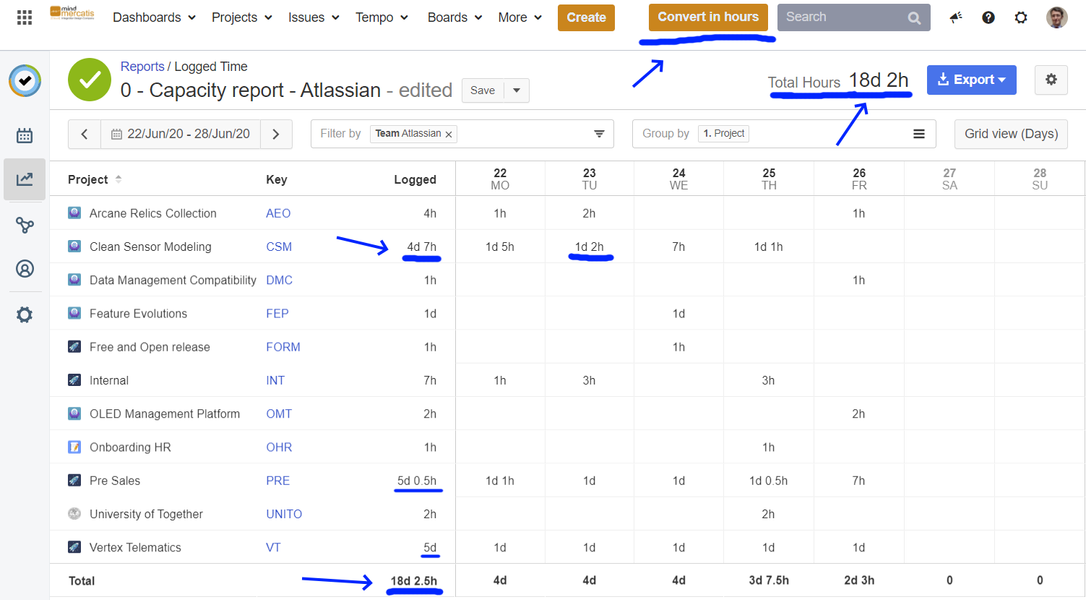Screen dimensions: 1086x600
Task: Open the feedback megaphone icon
Action: pyautogui.click(x=956, y=18)
